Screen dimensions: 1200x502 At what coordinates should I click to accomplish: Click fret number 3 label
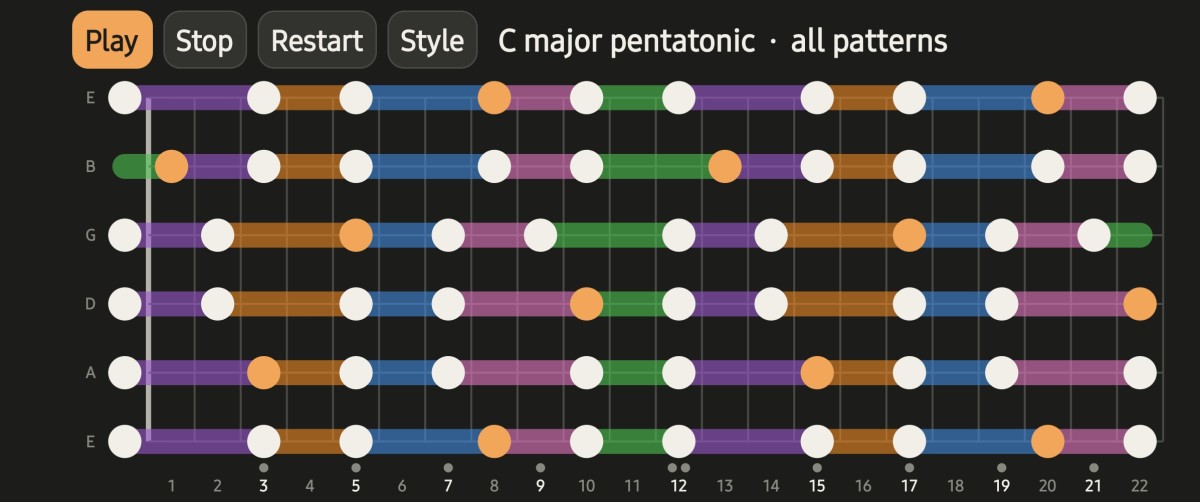point(263,485)
